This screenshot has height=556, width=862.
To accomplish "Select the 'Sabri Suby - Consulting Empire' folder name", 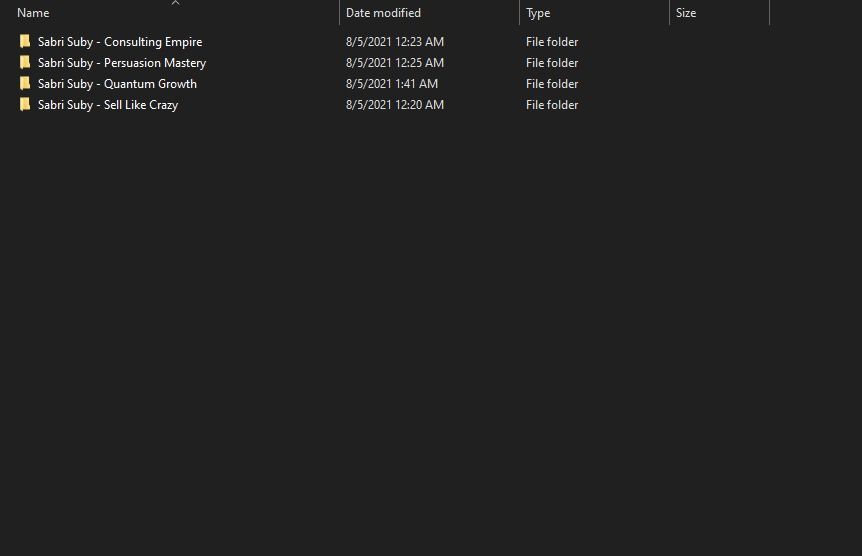I will coord(120,42).
